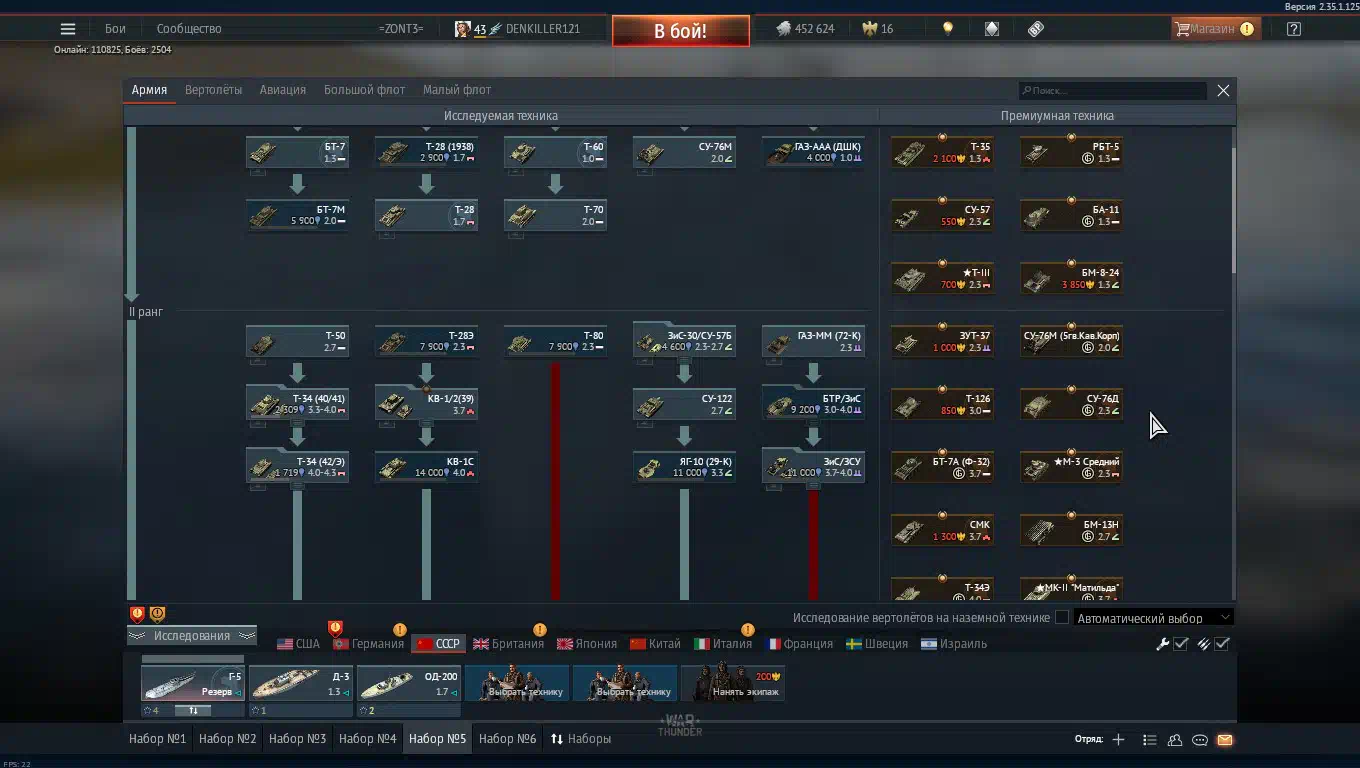Select preset Набор №3
This screenshot has height=768, width=1360.
pos(298,739)
